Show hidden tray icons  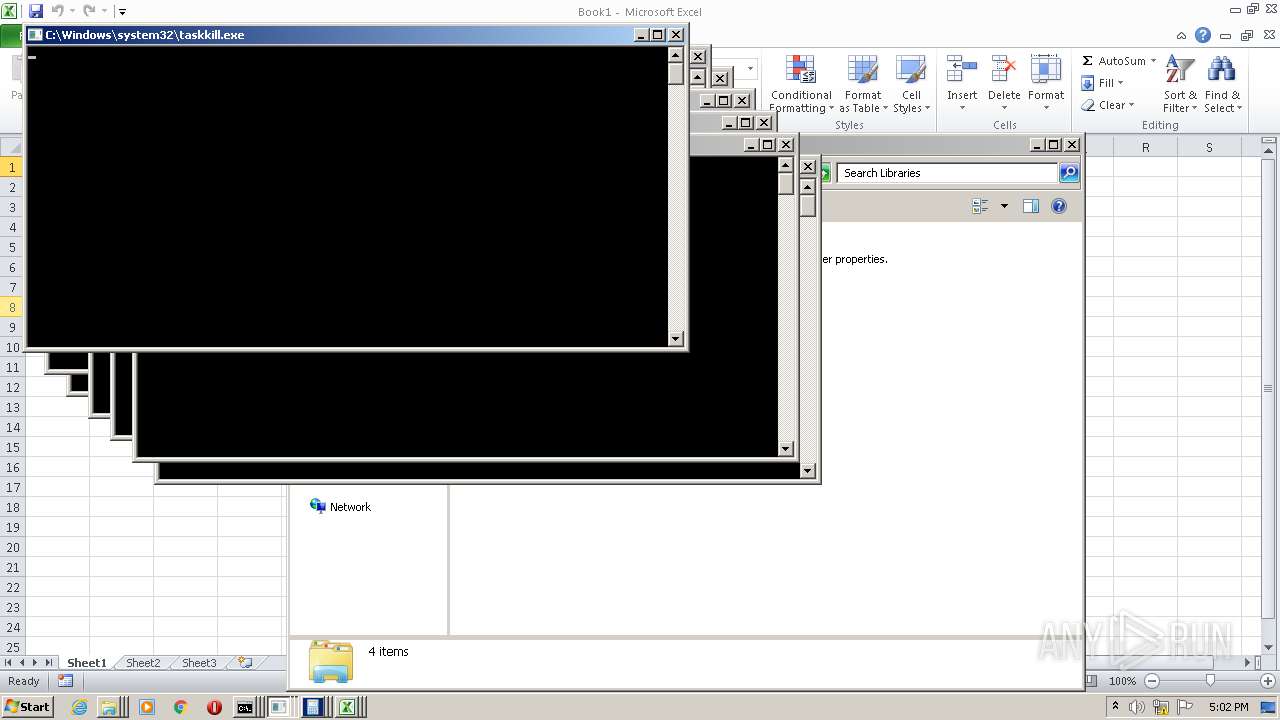pos(1115,707)
